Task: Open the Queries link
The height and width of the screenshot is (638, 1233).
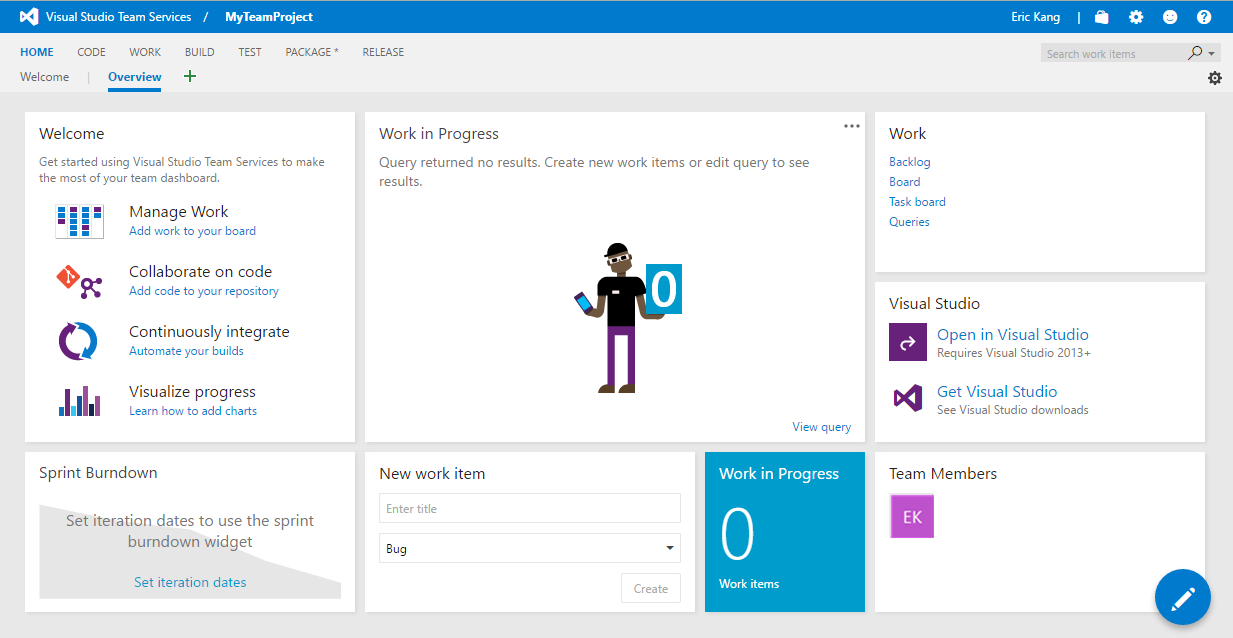Action: click(909, 222)
